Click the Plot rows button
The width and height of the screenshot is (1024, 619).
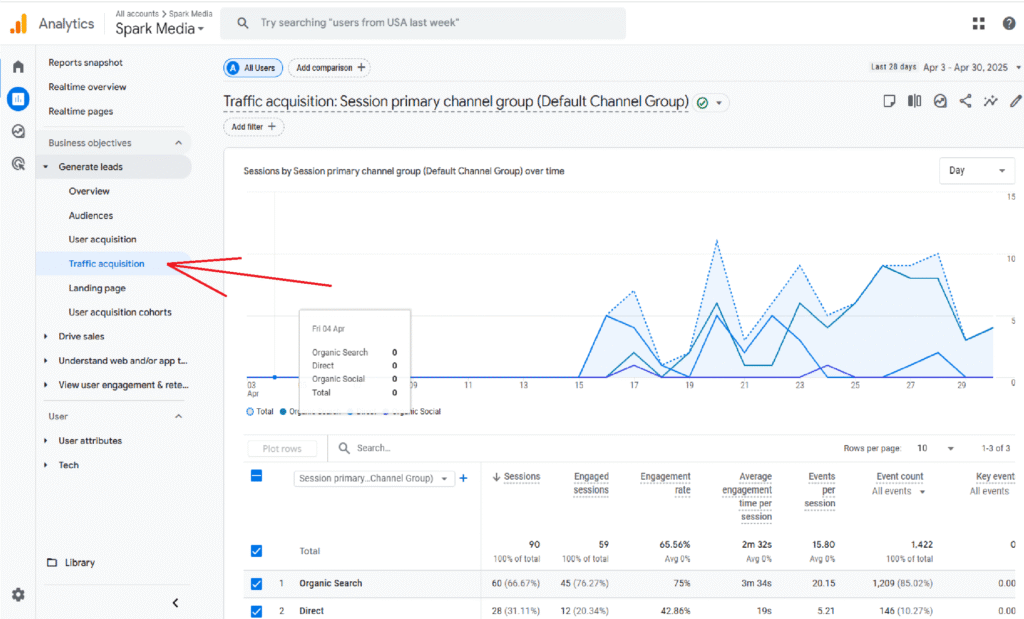[x=282, y=449]
